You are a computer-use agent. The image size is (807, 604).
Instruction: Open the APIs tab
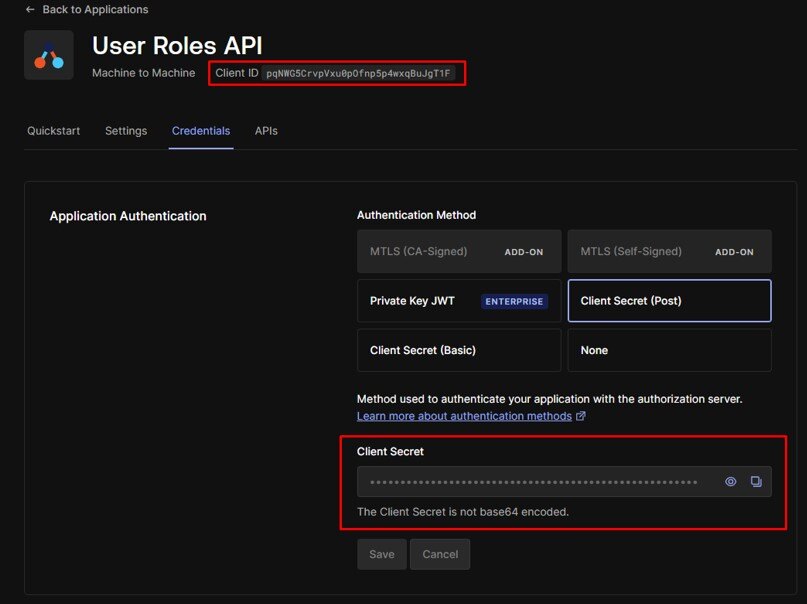[266, 131]
